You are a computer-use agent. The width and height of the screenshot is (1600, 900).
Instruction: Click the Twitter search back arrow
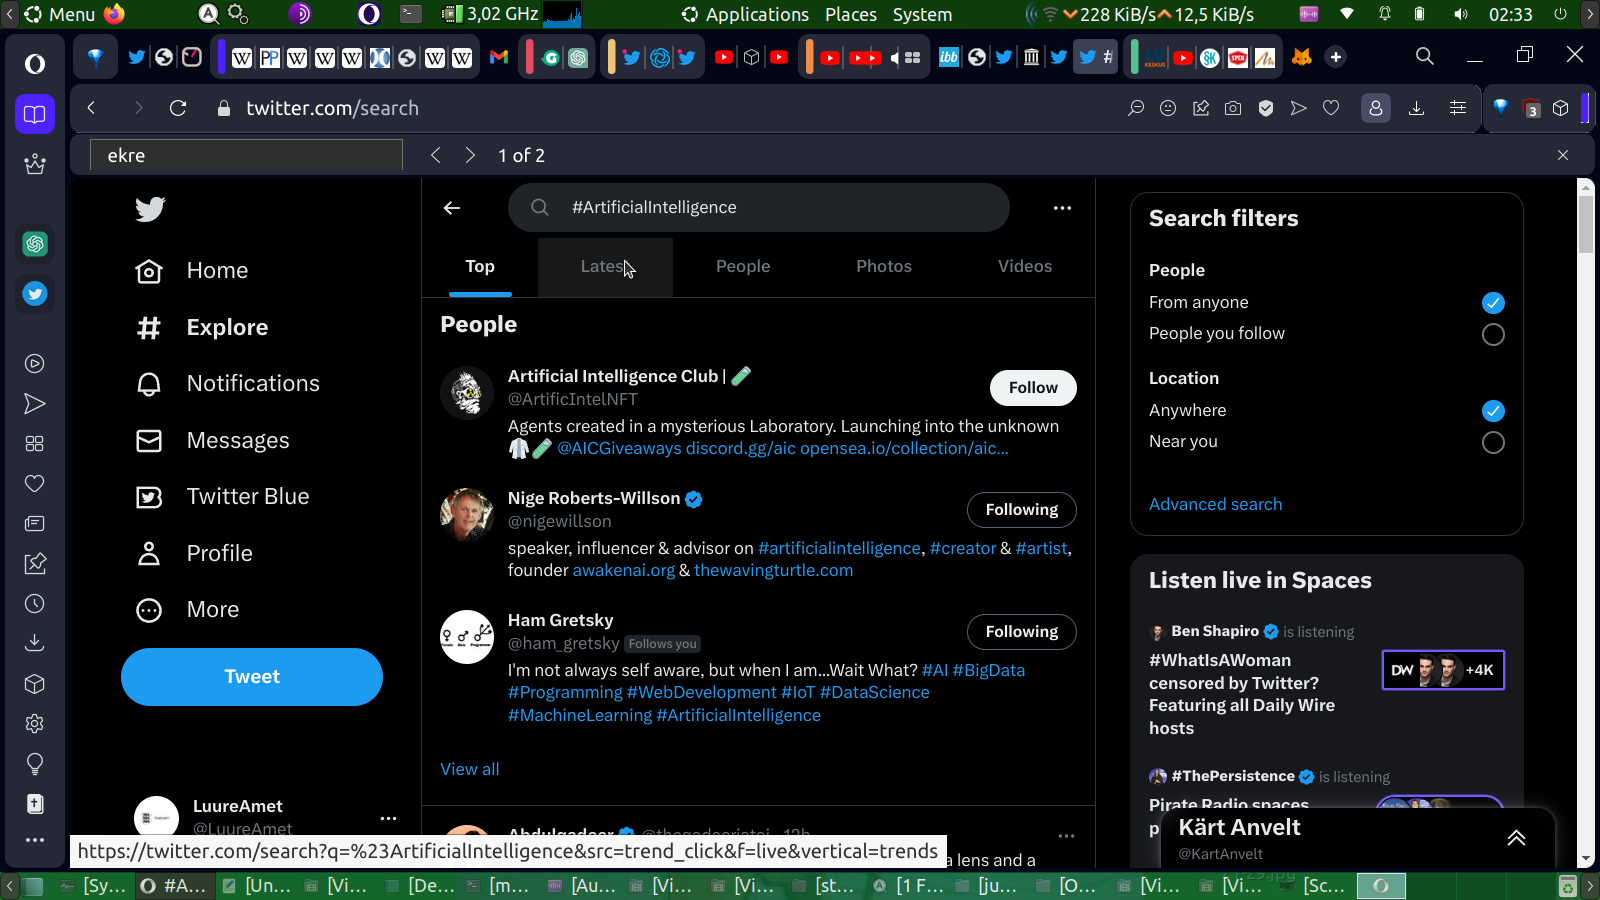coord(452,208)
